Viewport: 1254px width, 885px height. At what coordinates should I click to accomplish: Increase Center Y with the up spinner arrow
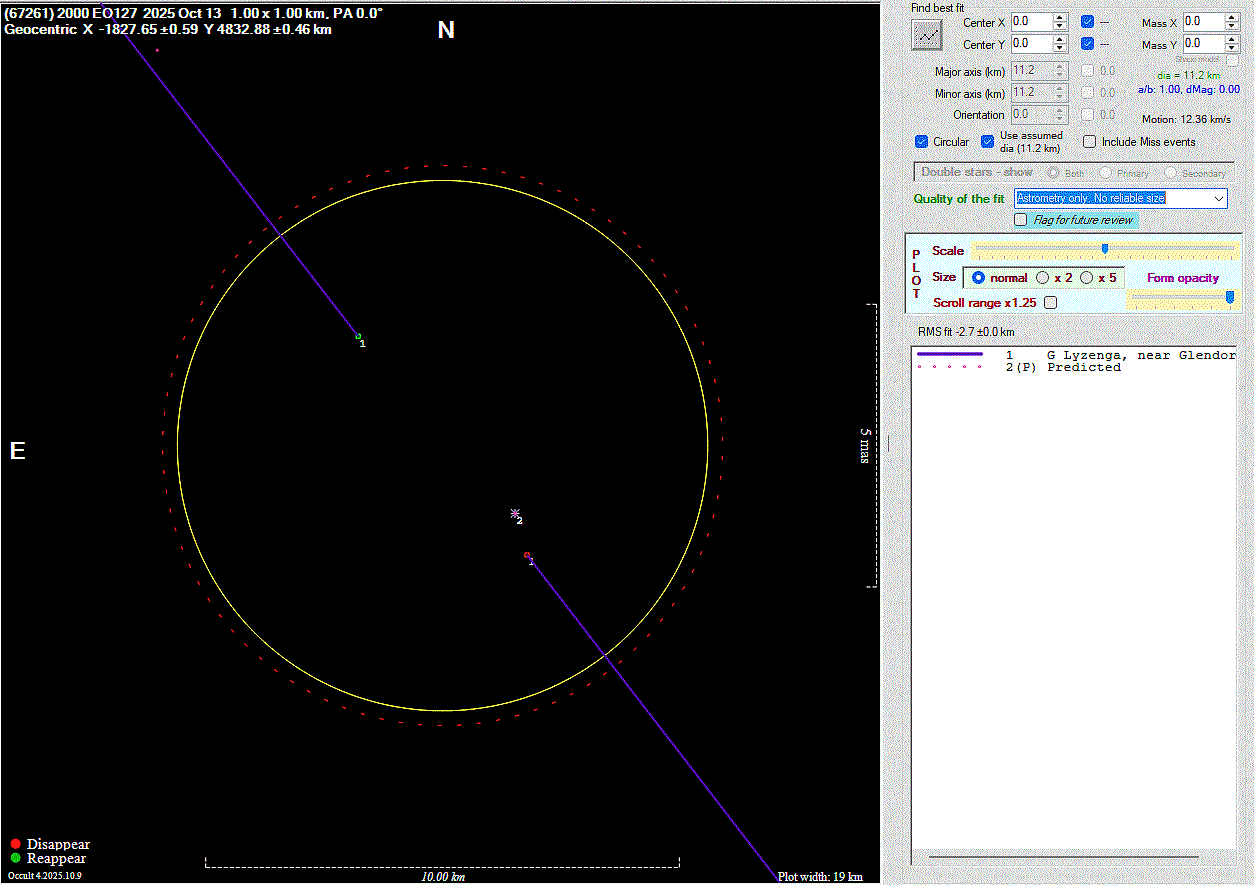tap(1060, 39)
